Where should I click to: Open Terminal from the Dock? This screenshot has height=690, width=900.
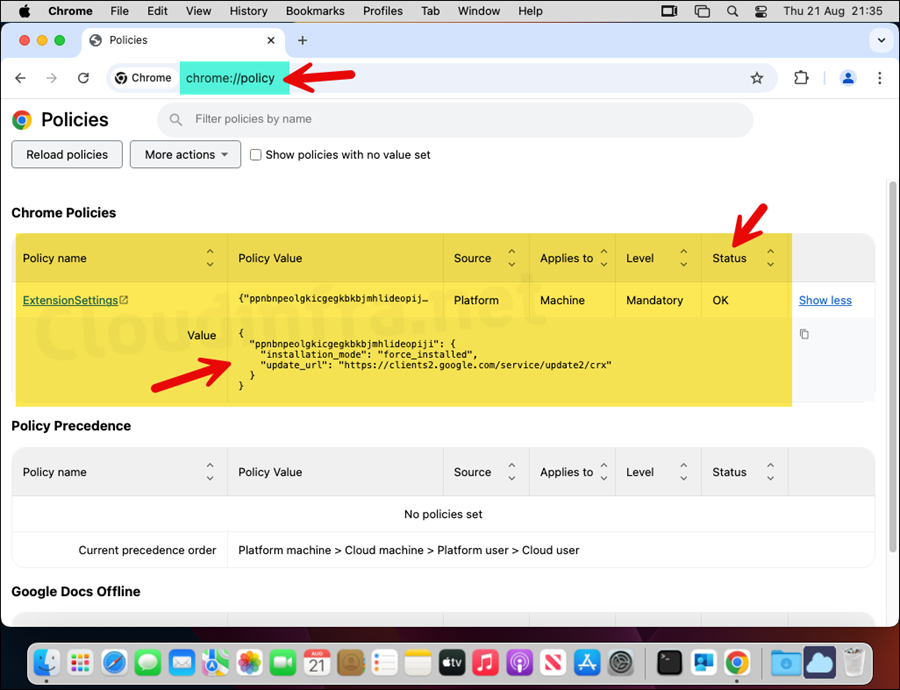(x=669, y=662)
